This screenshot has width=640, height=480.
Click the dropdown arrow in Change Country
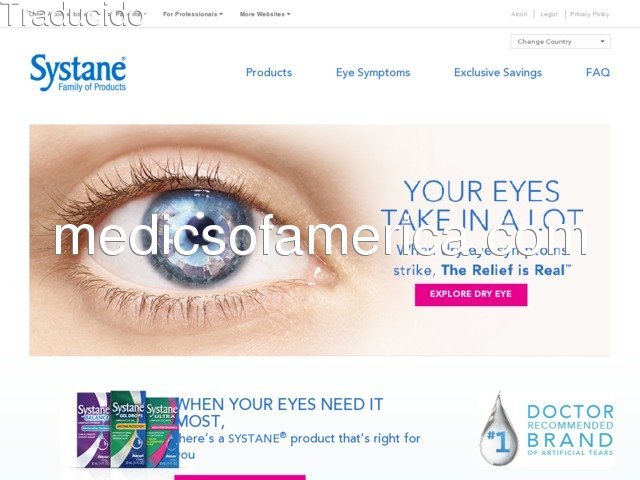(x=602, y=42)
